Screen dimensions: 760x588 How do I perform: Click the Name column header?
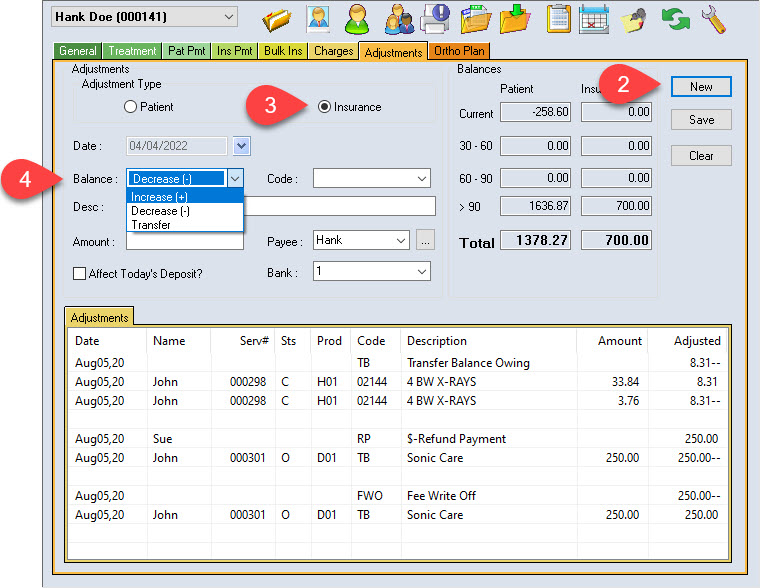(x=178, y=341)
